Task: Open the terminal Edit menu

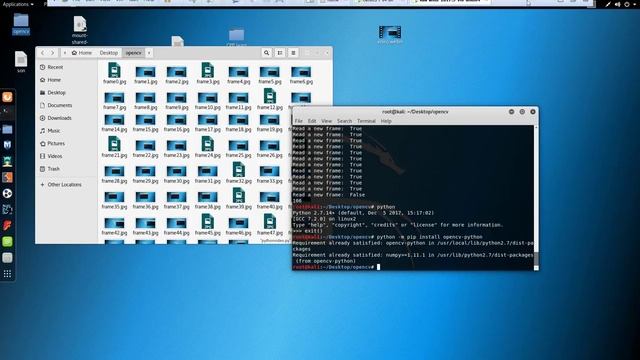Action: (312, 121)
